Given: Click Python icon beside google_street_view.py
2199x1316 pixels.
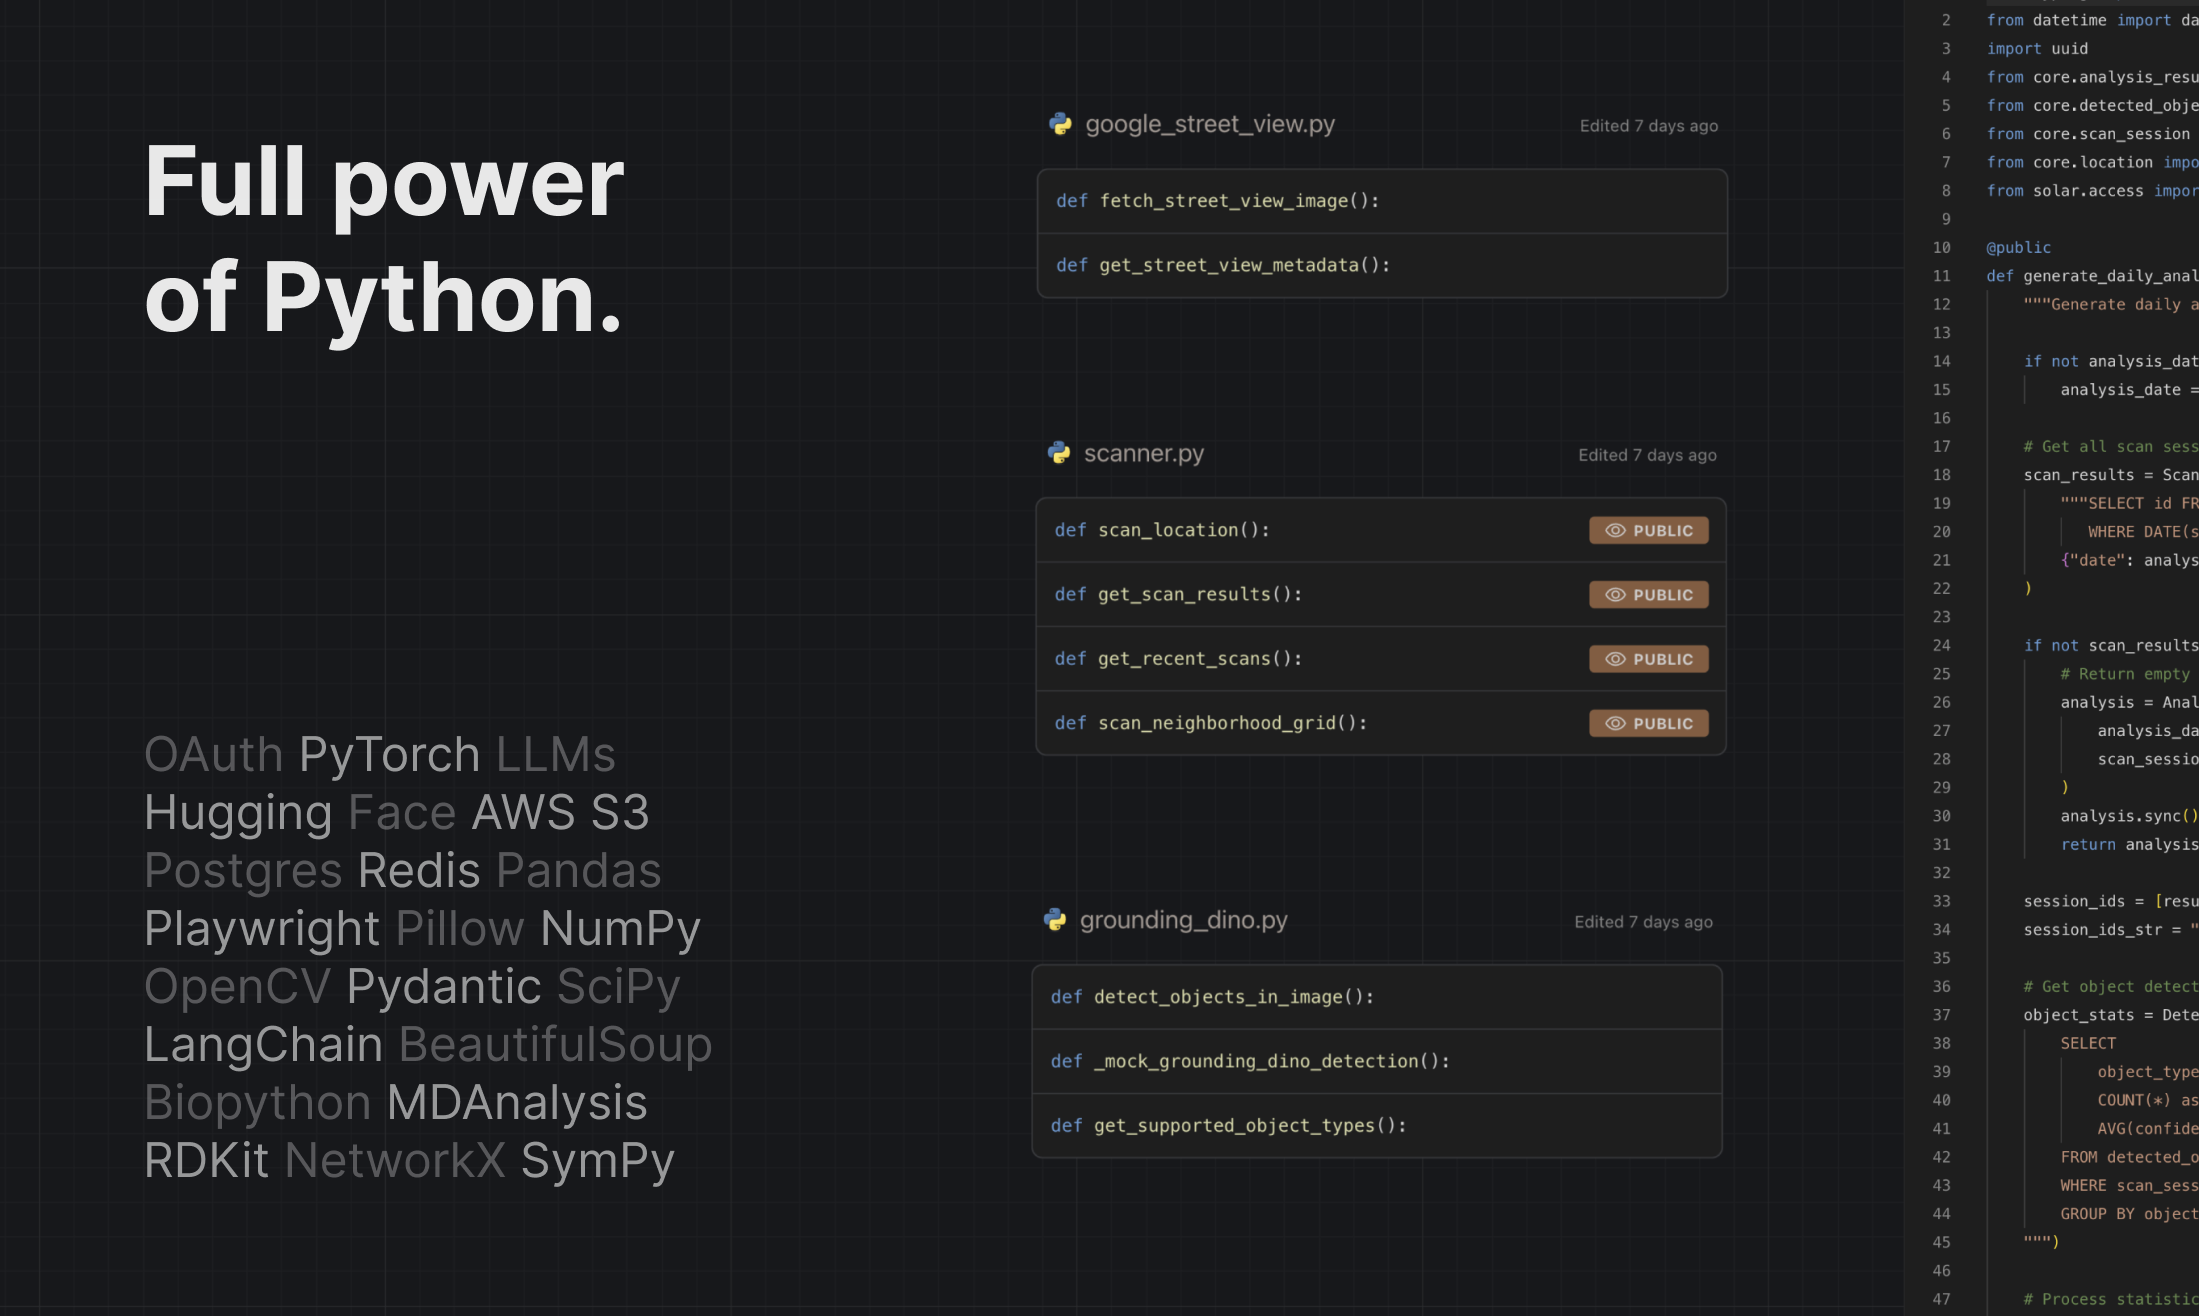Looking at the screenshot, I should (1060, 124).
